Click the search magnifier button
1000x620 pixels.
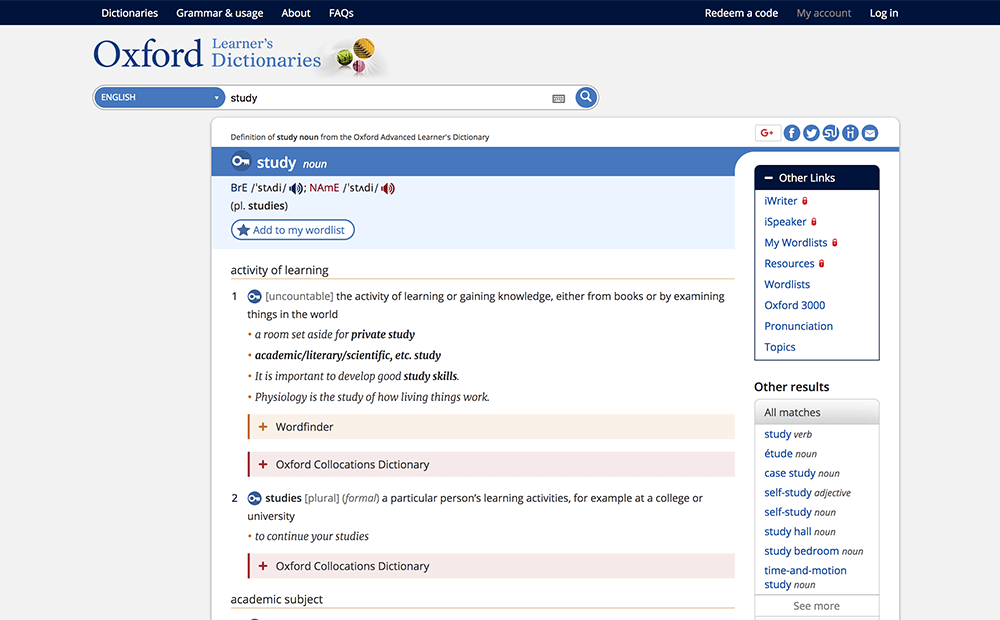(585, 97)
